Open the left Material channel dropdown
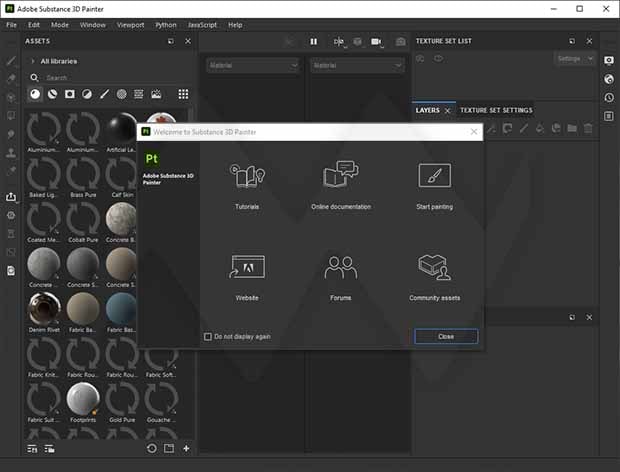 click(x=253, y=66)
